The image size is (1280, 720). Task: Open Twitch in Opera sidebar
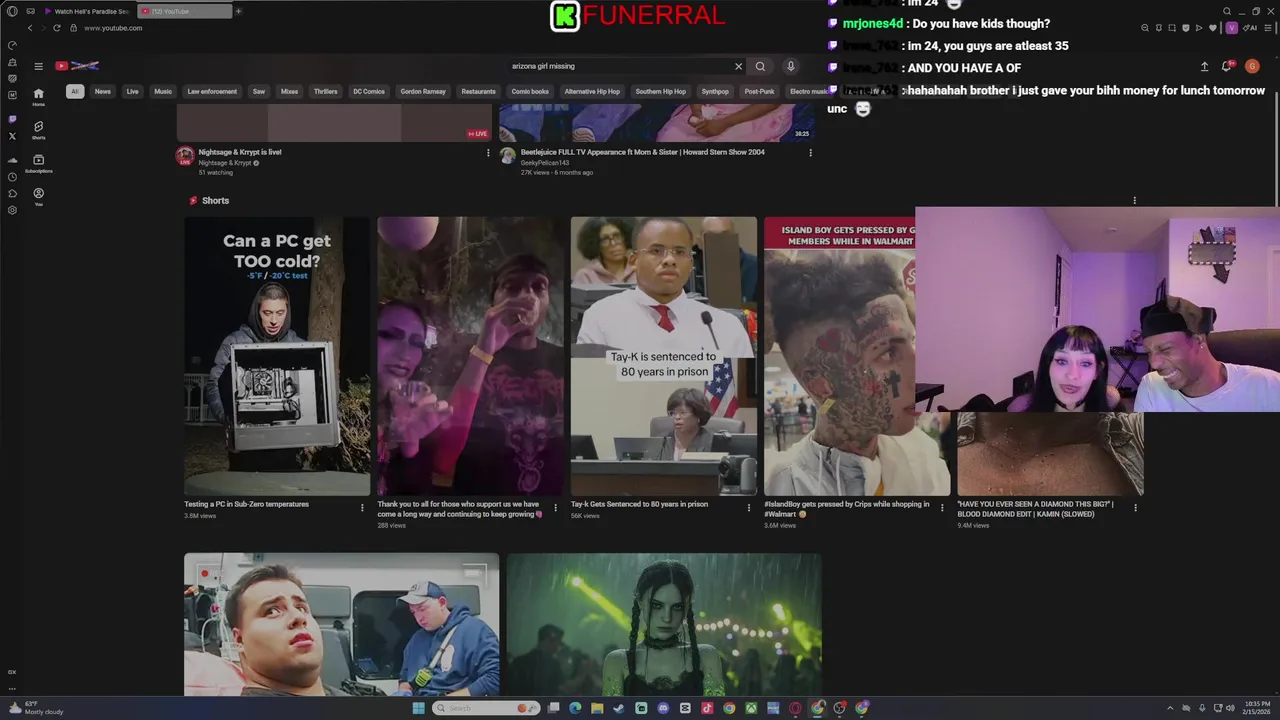point(12,119)
